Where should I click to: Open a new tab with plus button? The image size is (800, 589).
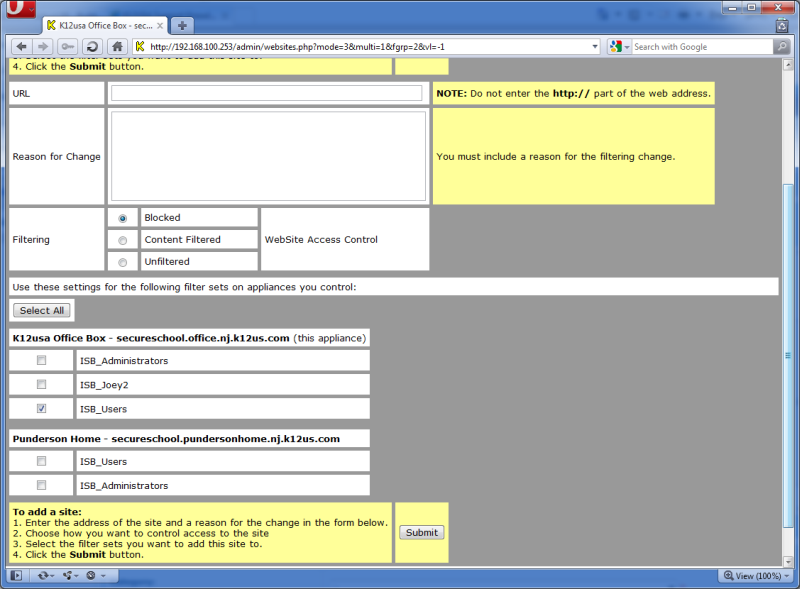tap(182, 24)
